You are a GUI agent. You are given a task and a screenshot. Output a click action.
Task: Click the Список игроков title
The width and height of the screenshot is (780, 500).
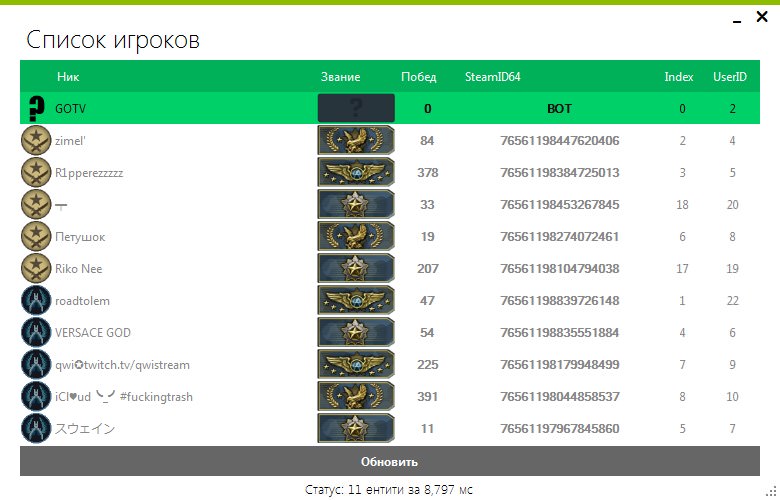(113, 40)
